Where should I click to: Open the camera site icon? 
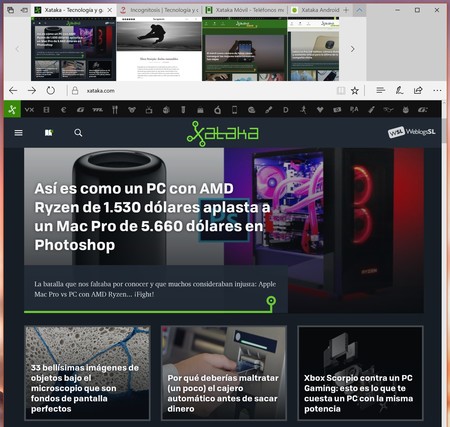coord(337,110)
